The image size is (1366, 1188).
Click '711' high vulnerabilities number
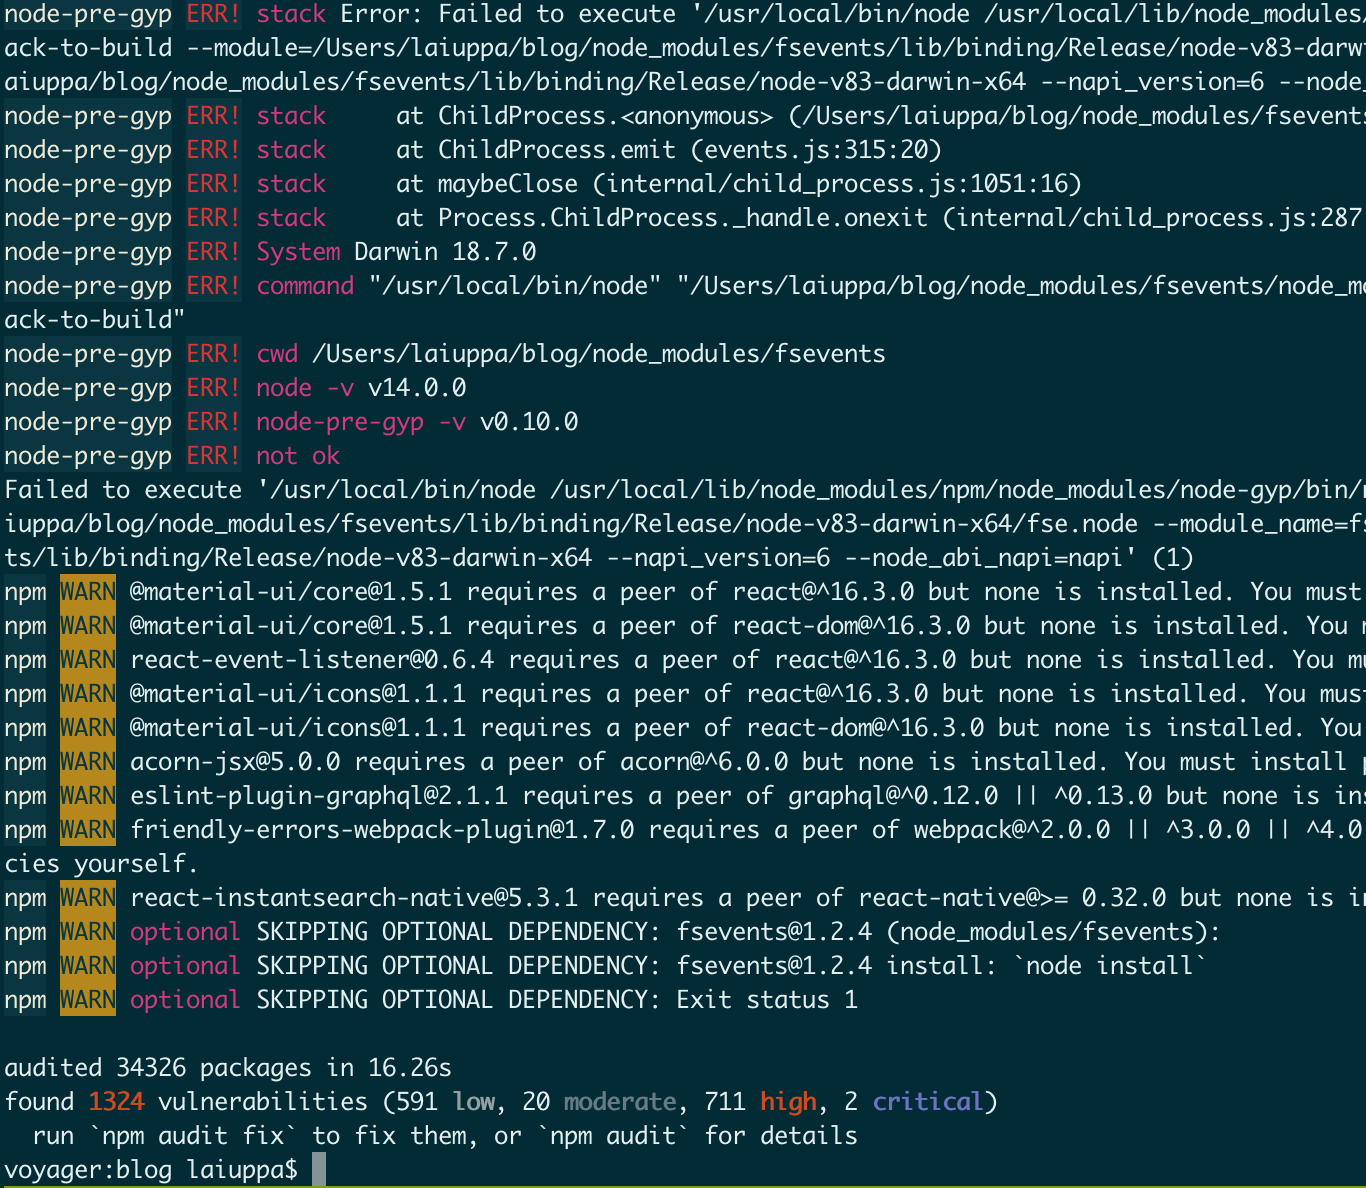click(x=725, y=1101)
